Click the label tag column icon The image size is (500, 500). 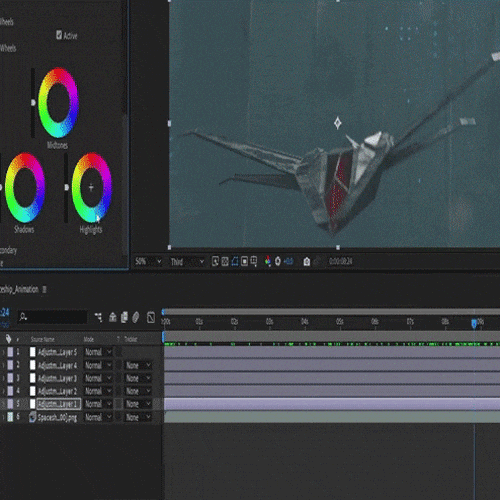8,339
